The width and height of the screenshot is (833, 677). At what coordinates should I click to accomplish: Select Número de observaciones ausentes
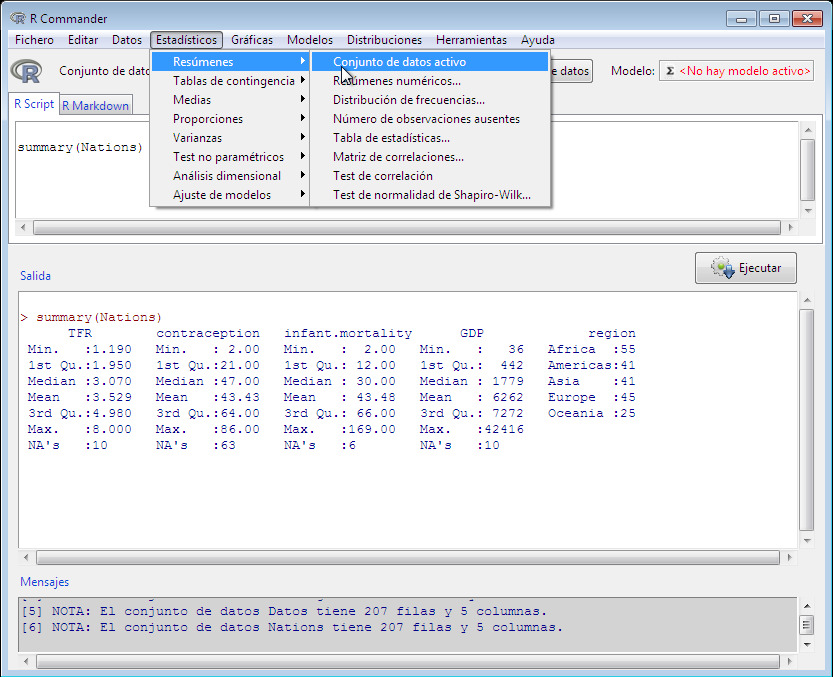pyautogui.click(x=430, y=119)
